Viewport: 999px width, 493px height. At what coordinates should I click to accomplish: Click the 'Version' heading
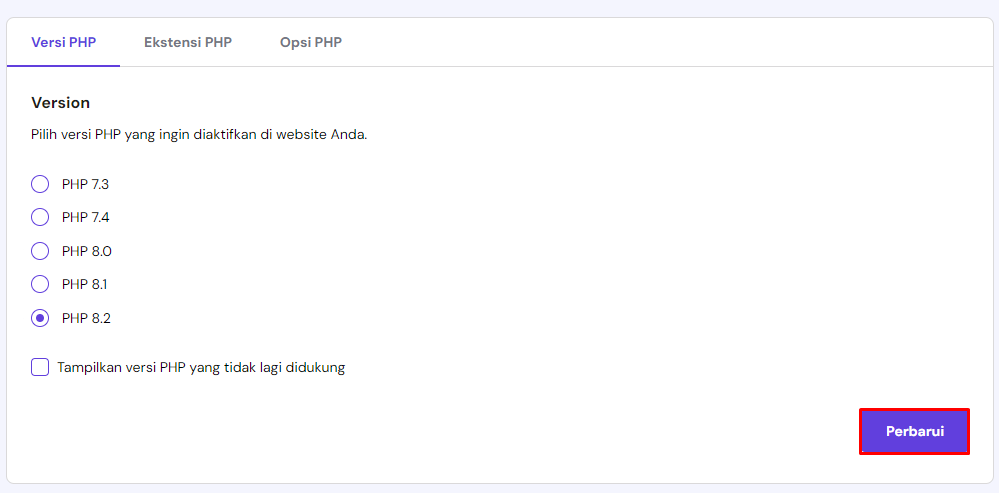pyautogui.click(x=61, y=103)
